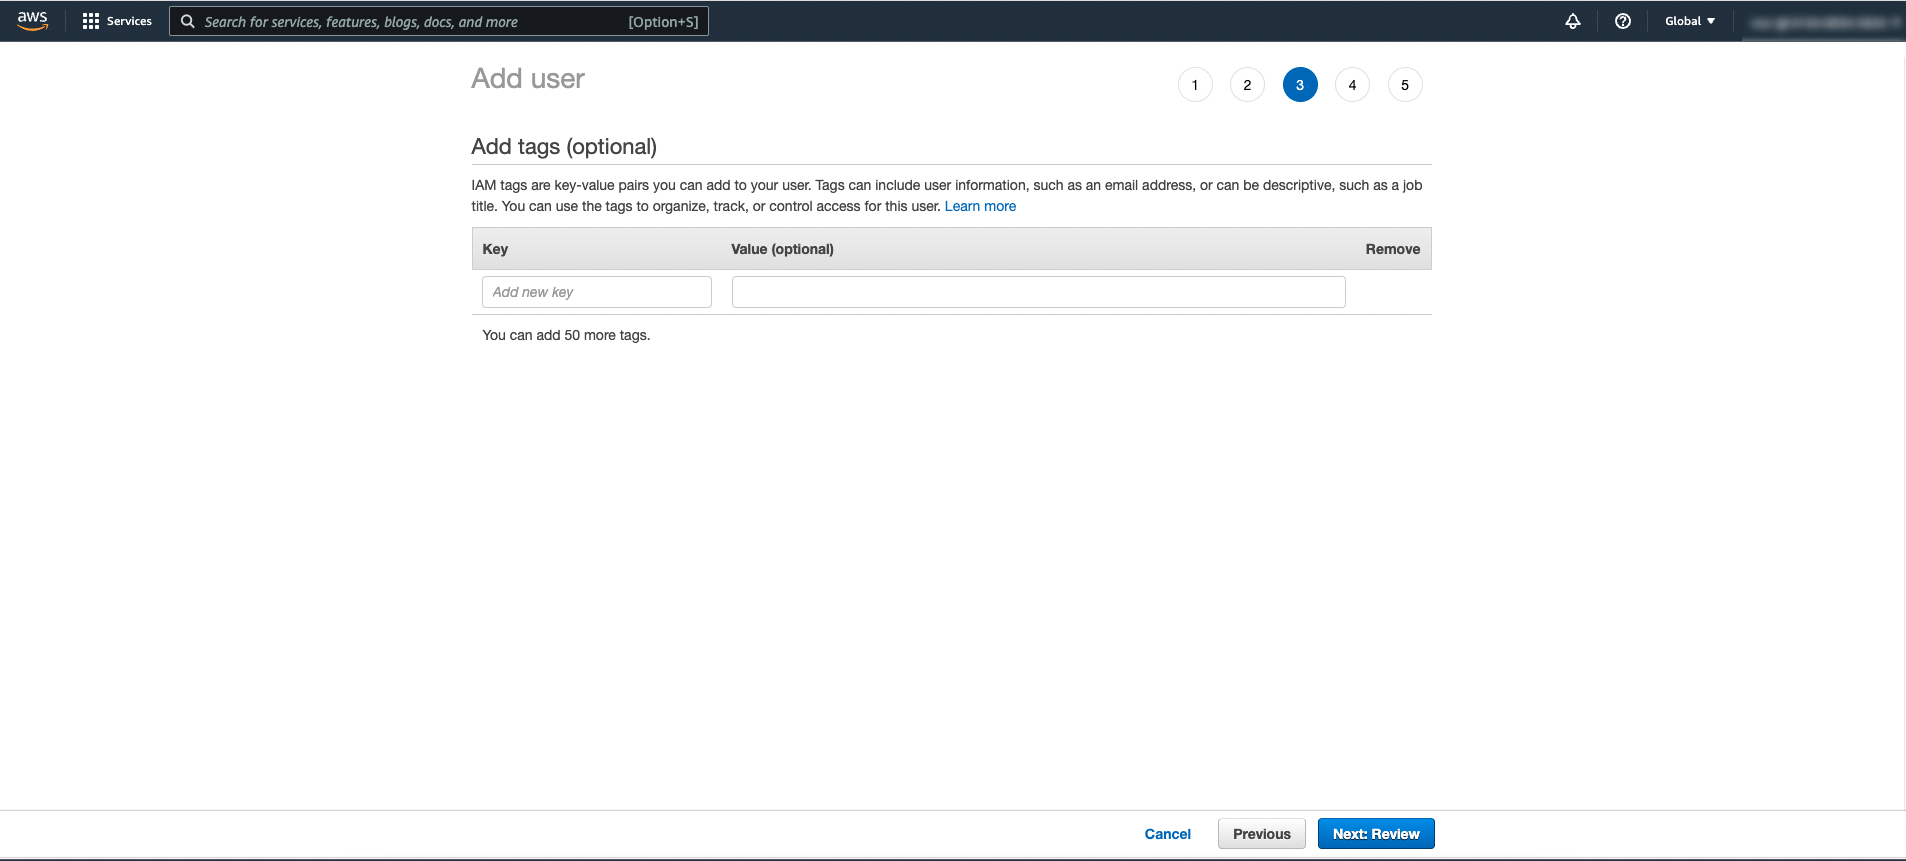Open the notifications bell
The width and height of the screenshot is (1906, 861).
1573,21
